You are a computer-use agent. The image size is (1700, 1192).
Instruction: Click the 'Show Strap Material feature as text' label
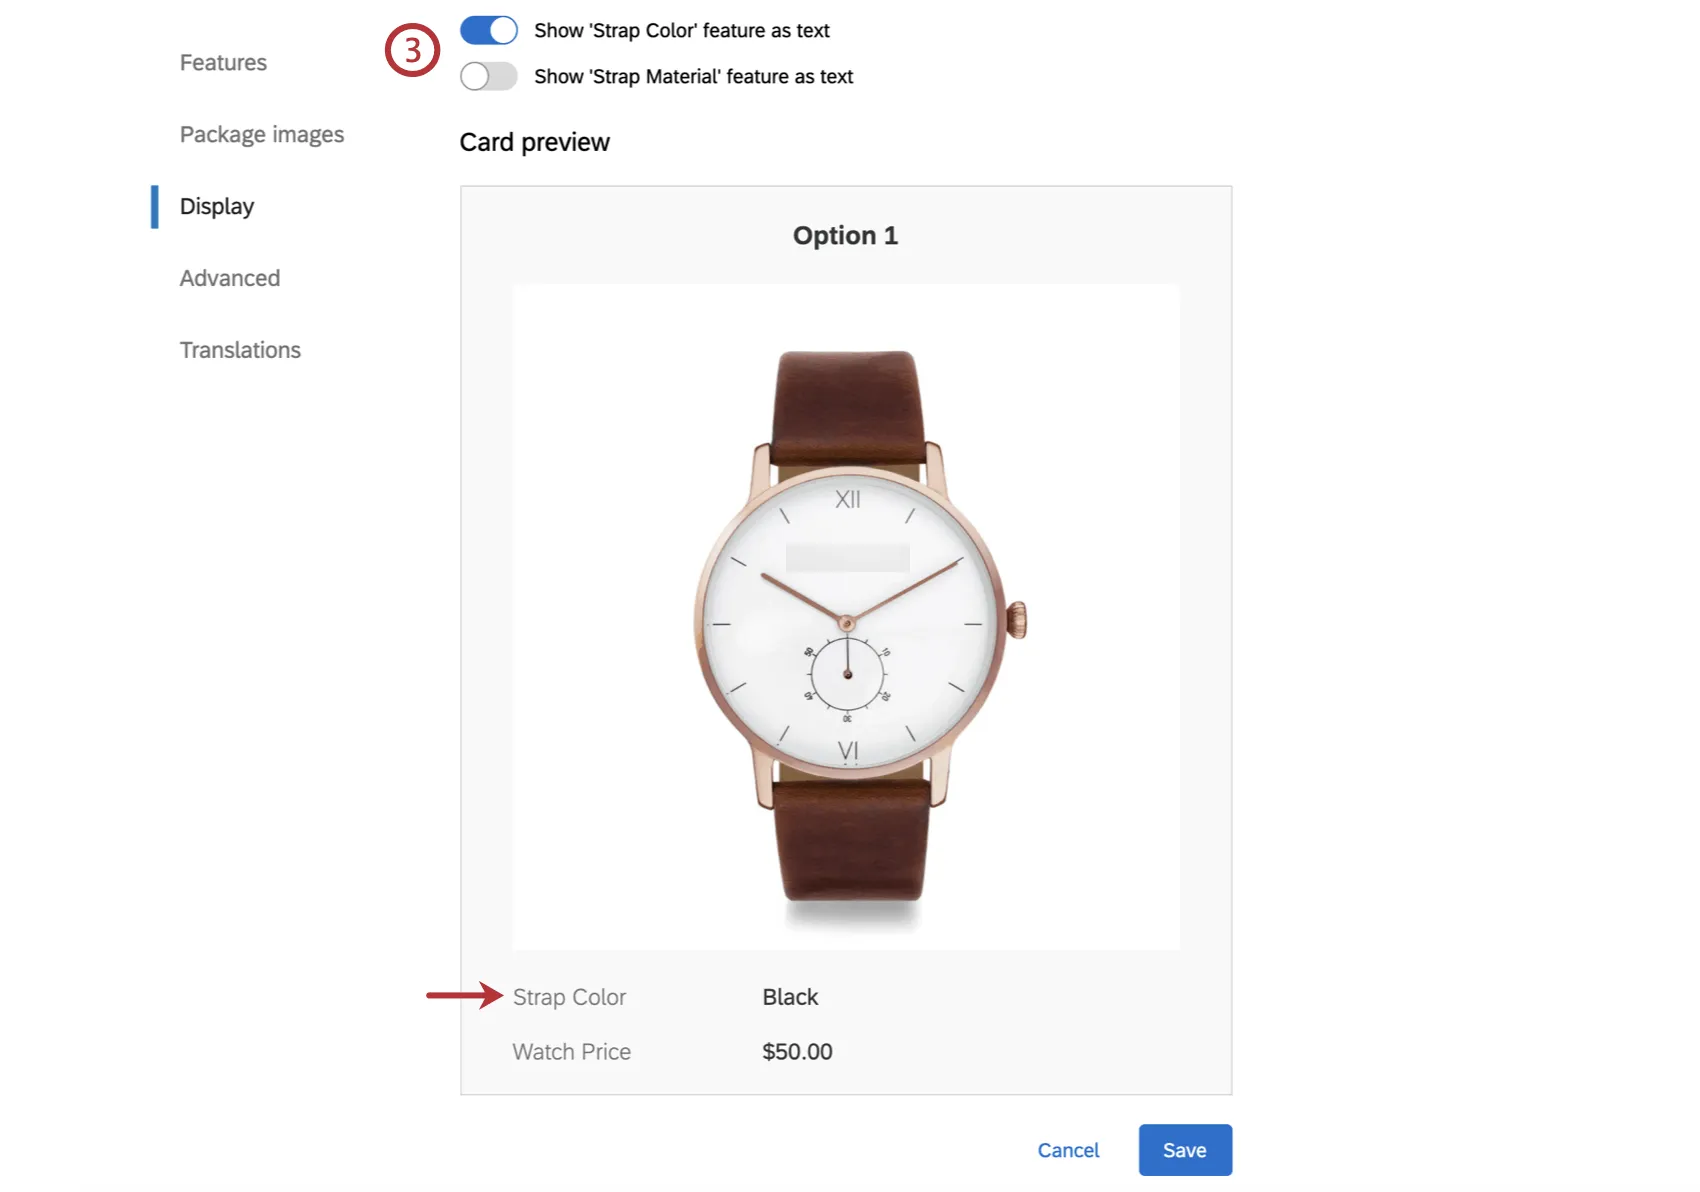[693, 77]
